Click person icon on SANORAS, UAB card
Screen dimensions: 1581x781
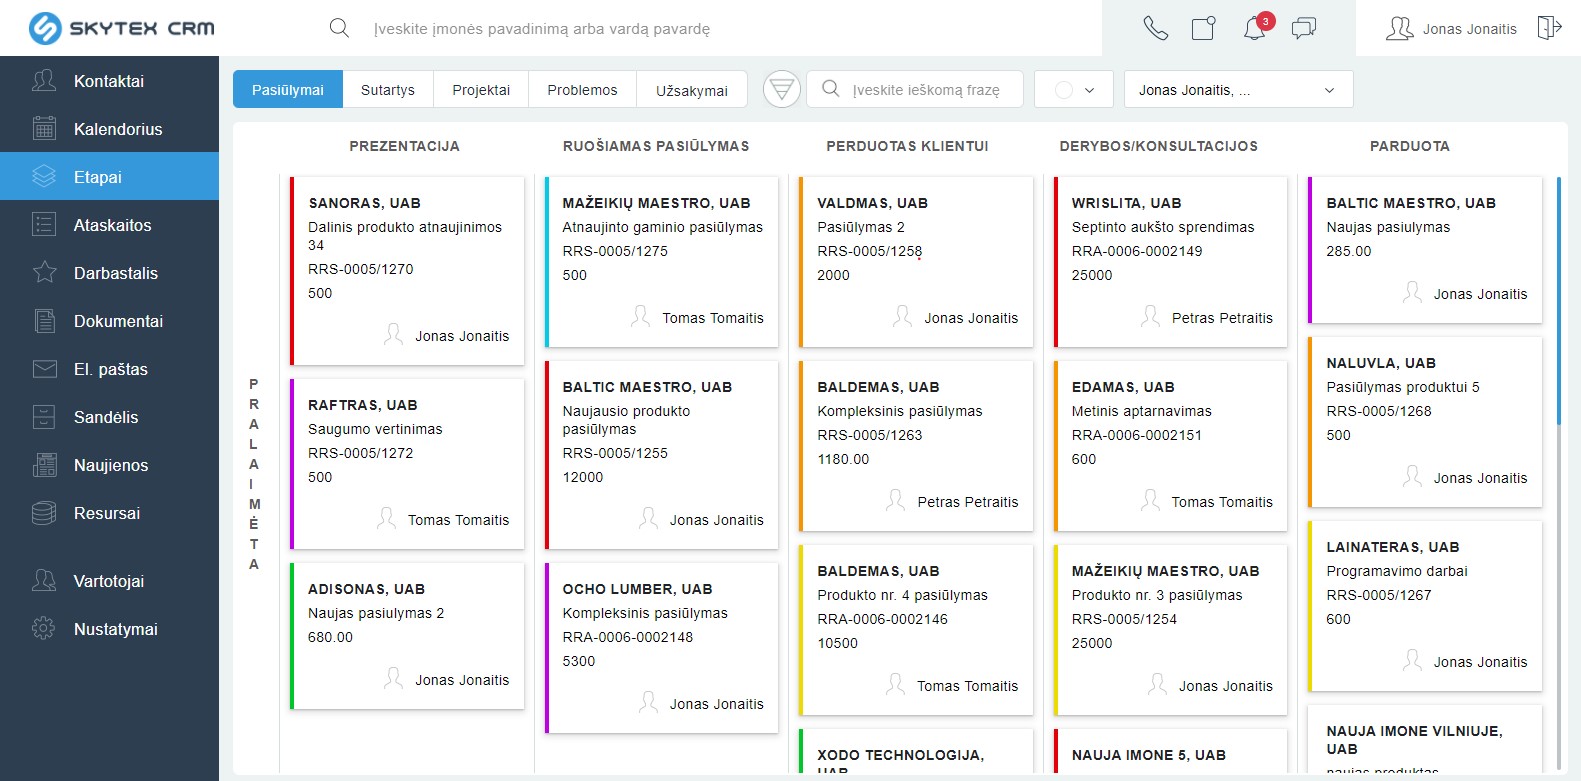click(x=394, y=334)
